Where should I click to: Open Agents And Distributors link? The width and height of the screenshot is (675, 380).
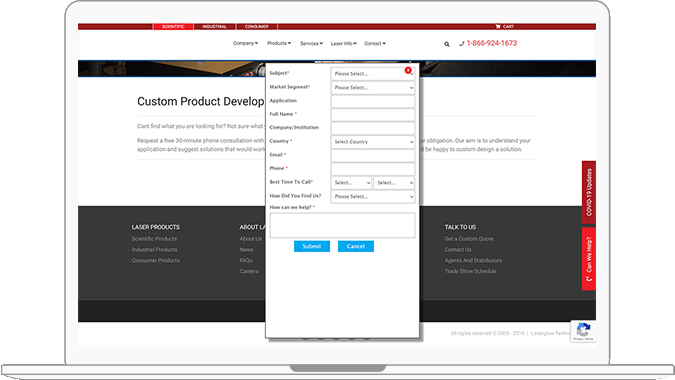[473, 260]
